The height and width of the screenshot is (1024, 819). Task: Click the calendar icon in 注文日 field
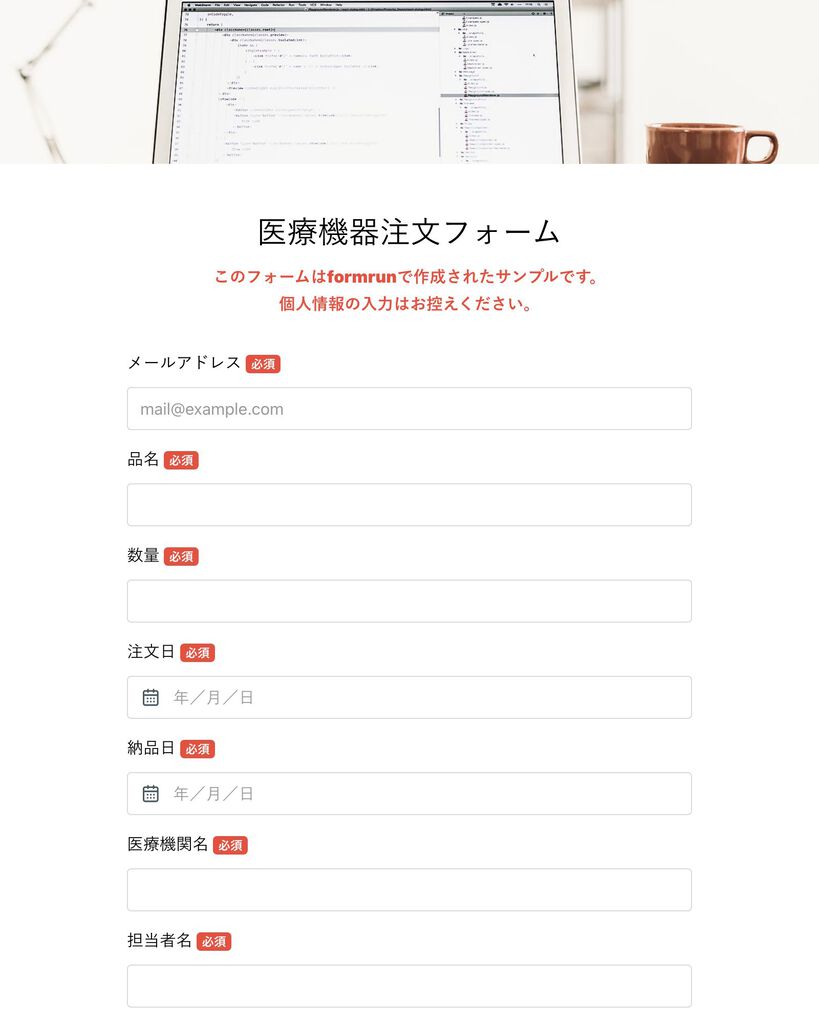150,697
